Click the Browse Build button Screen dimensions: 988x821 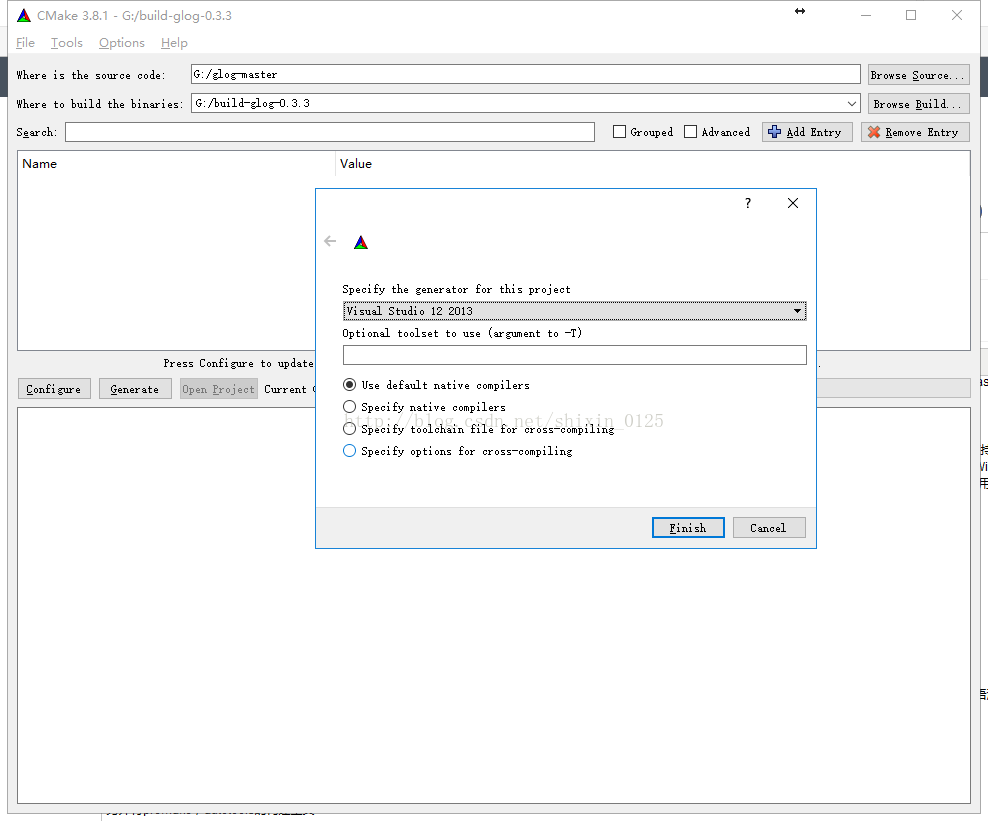919,104
